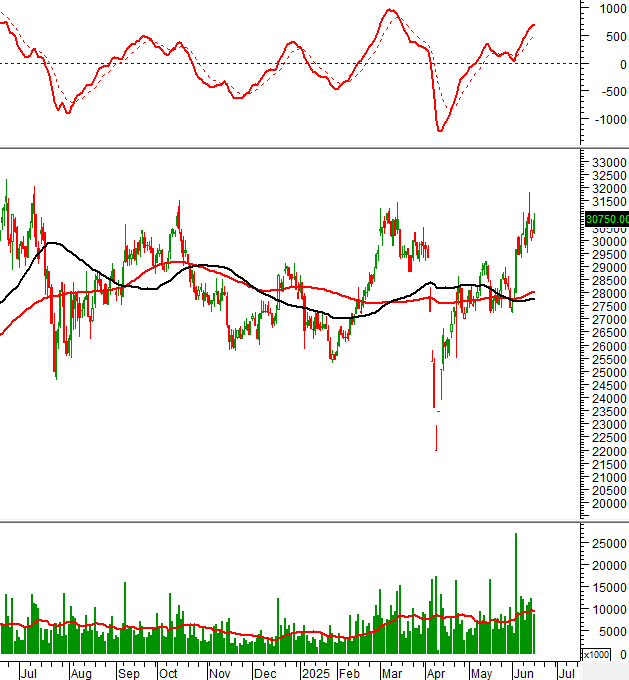Select the Feb label on the time axis

[349, 673]
